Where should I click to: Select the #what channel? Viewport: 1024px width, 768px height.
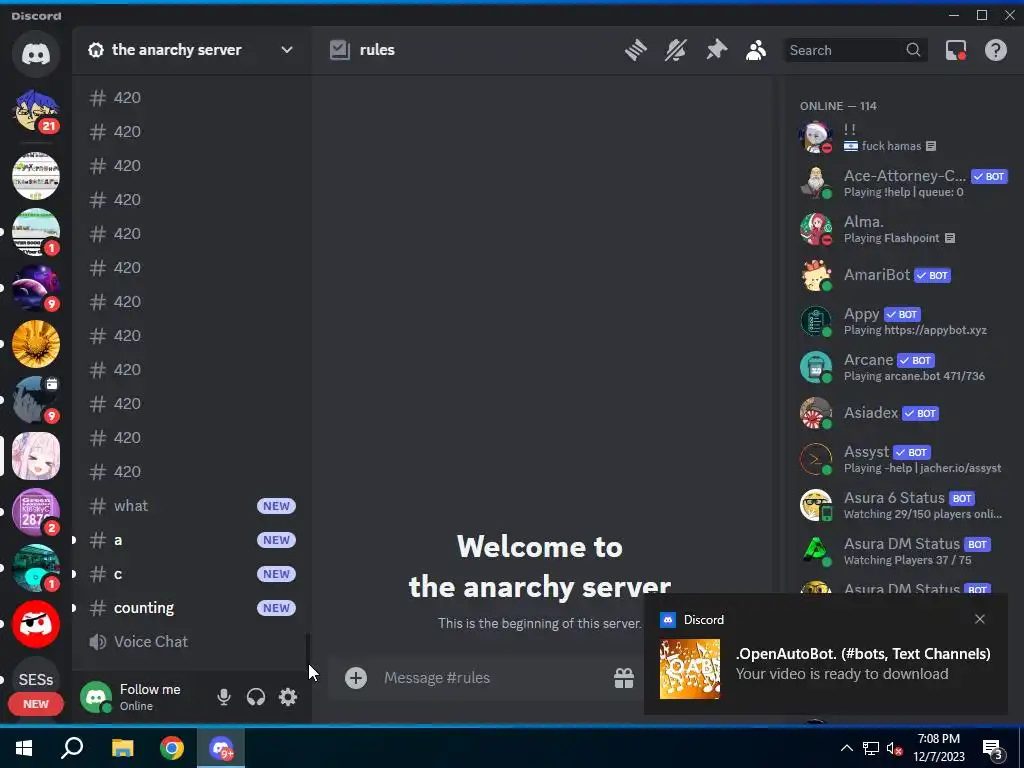point(192,505)
